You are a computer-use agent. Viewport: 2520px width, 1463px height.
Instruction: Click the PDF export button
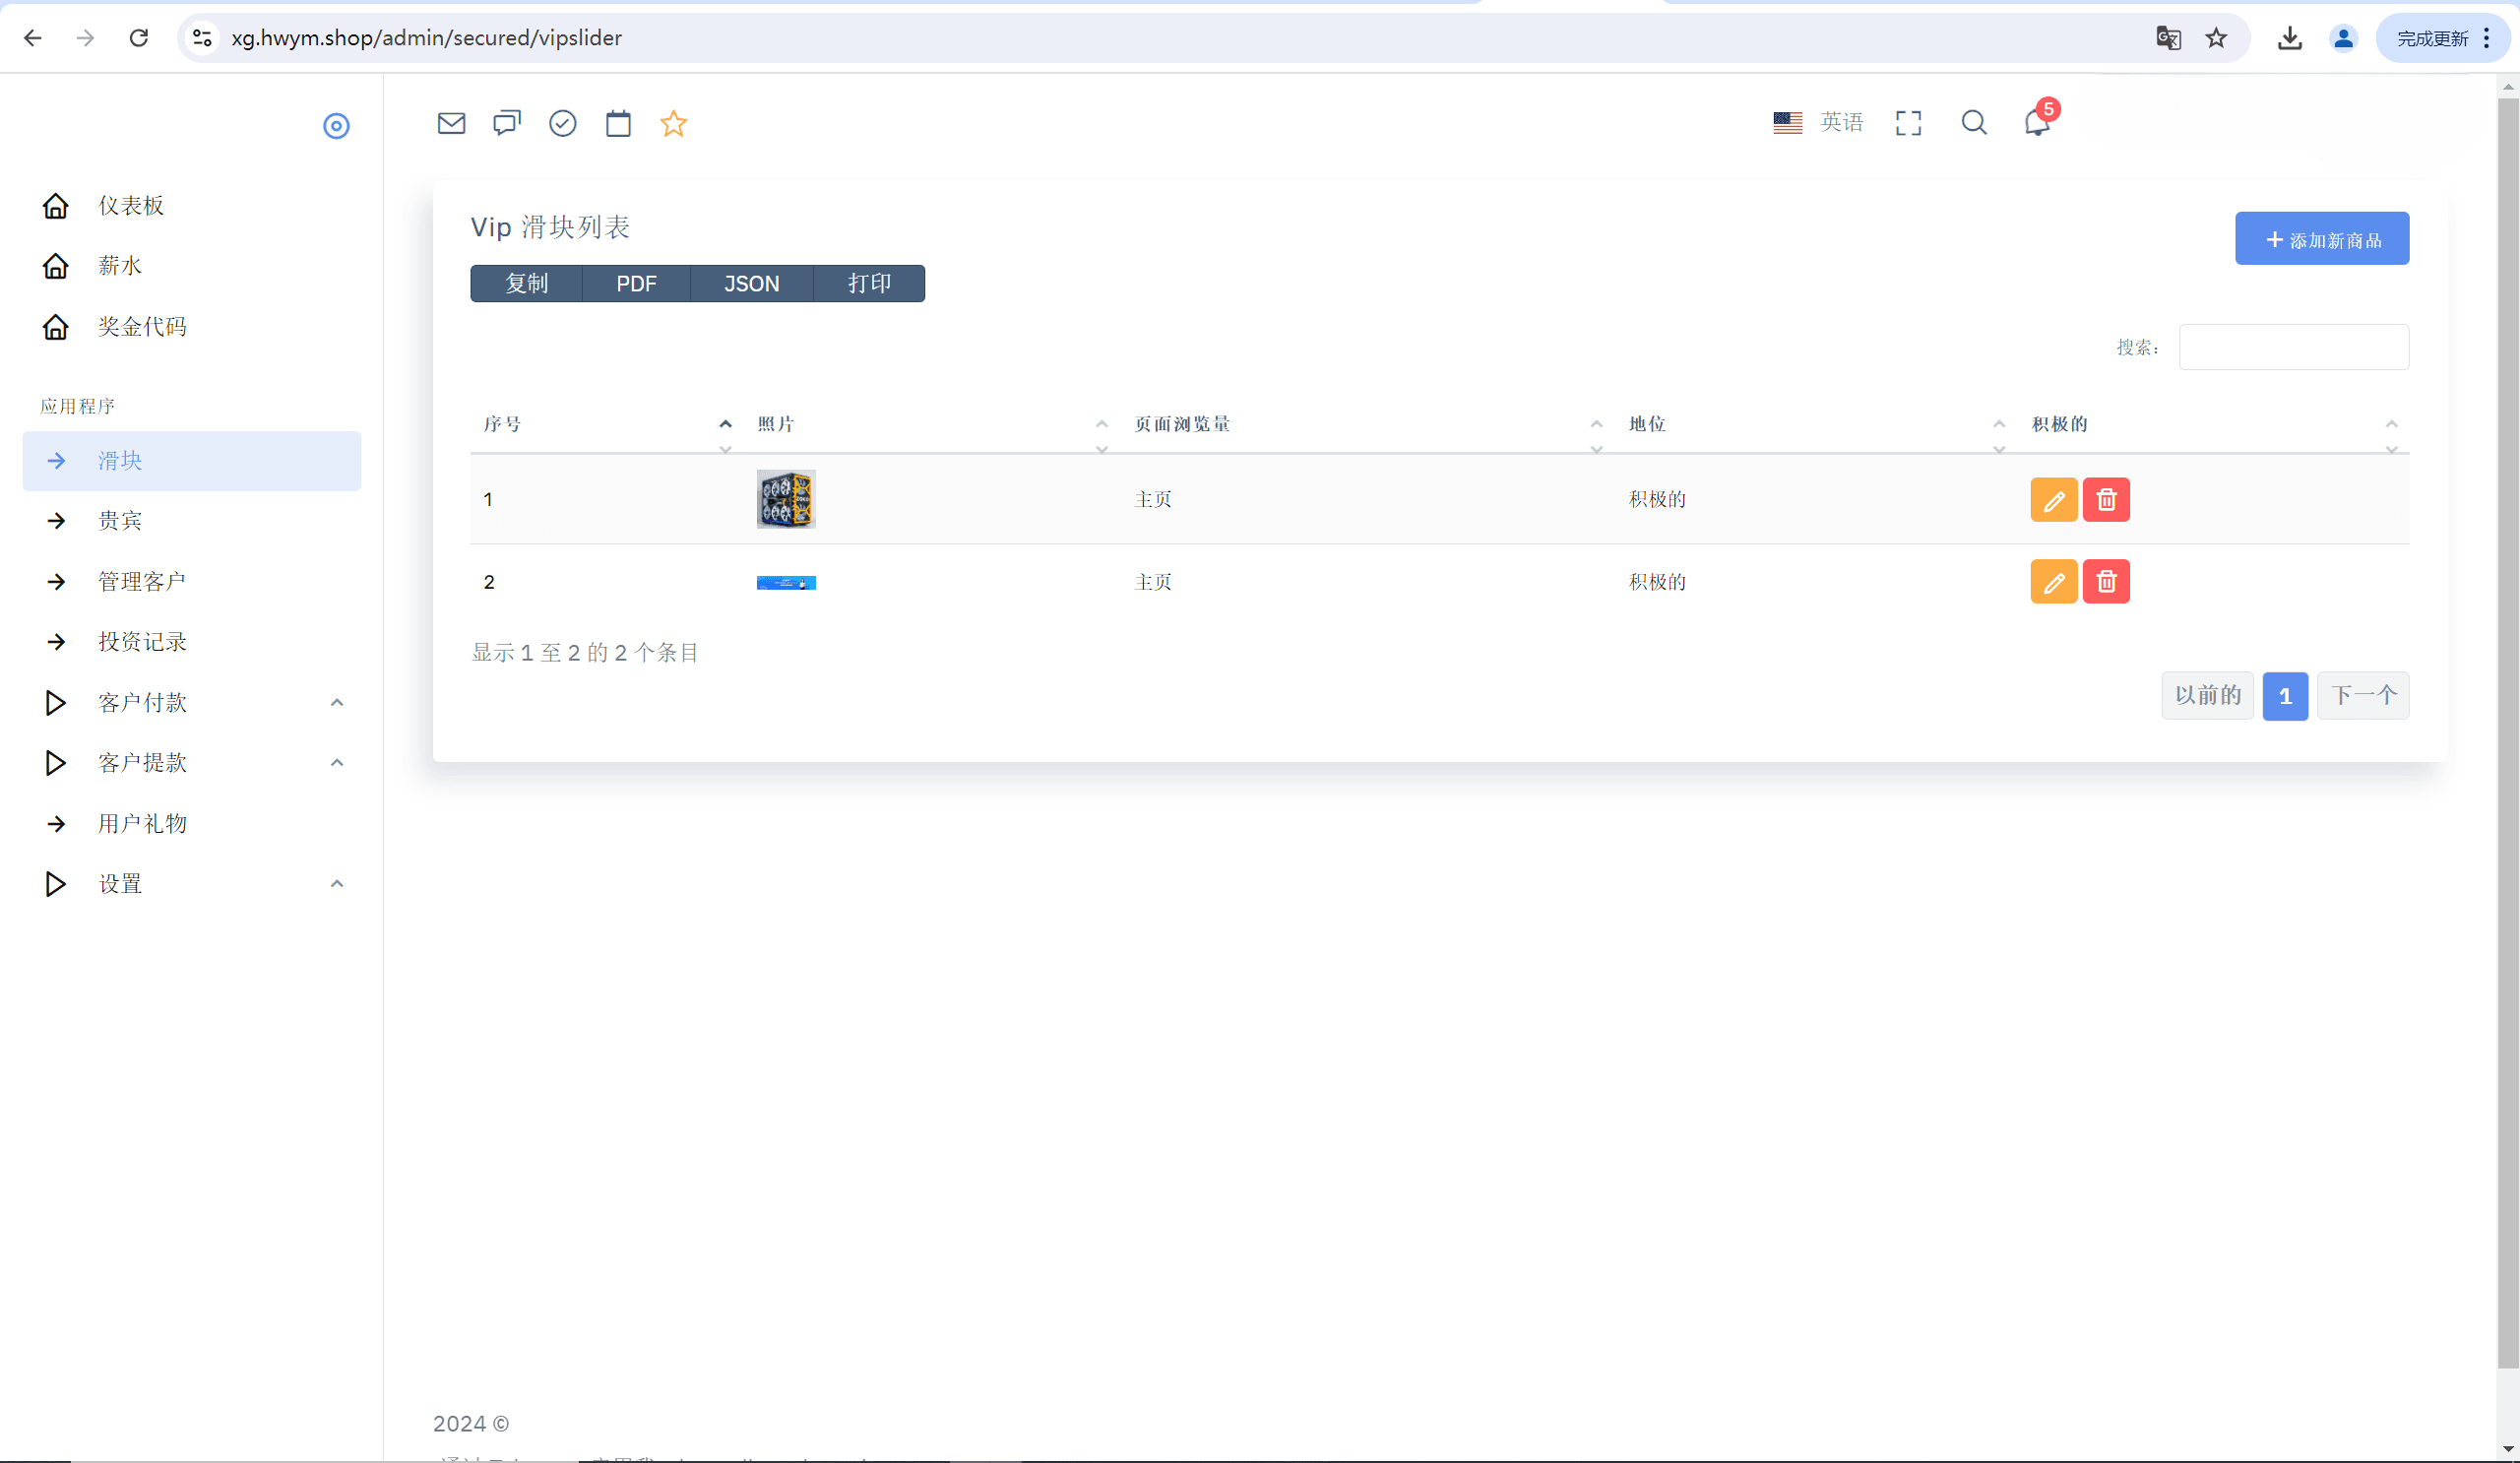(x=636, y=284)
